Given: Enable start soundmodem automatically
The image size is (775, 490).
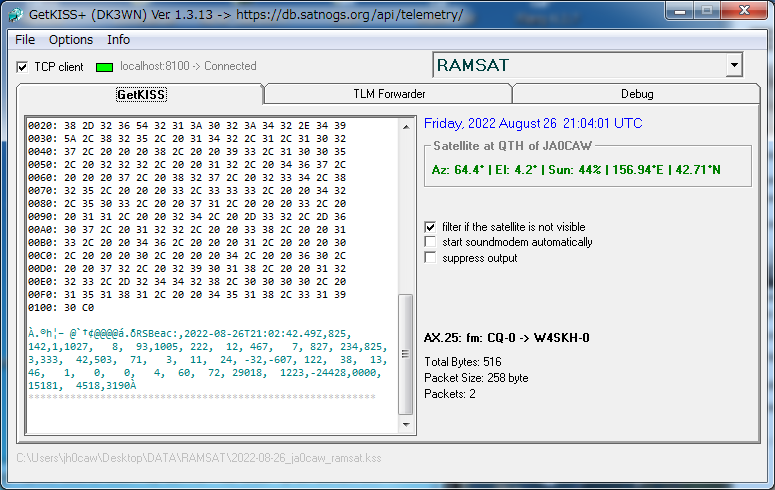Looking at the screenshot, I should (x=431, y=242).
